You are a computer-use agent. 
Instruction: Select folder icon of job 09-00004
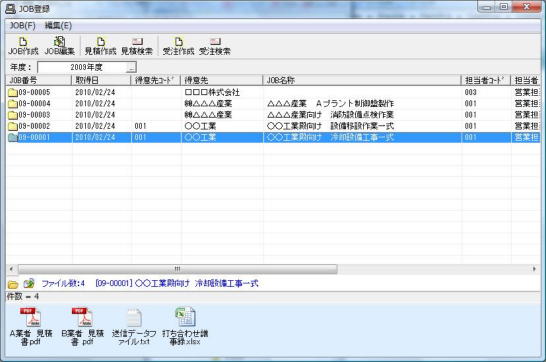click(x=13, y=103)
